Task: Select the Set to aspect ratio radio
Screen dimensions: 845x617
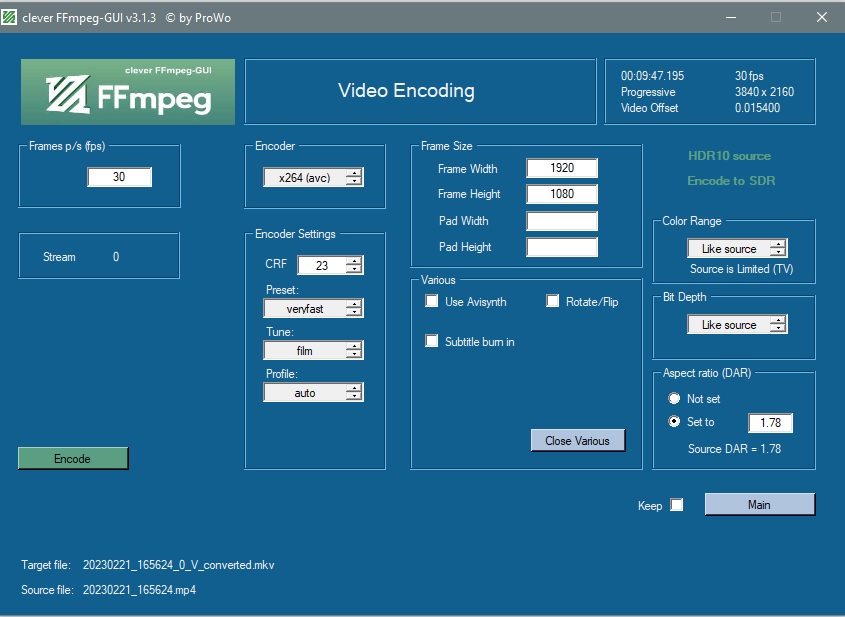Action: pyautogui.click(x=674, y=421)
